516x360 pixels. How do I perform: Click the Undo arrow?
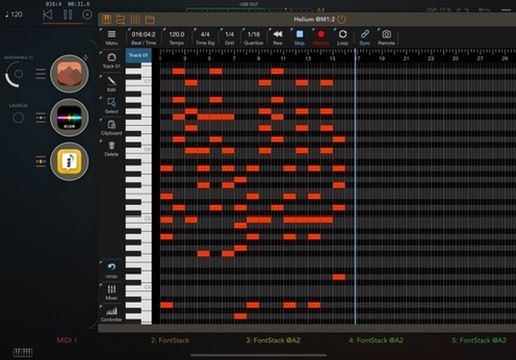tap(111, 270)
